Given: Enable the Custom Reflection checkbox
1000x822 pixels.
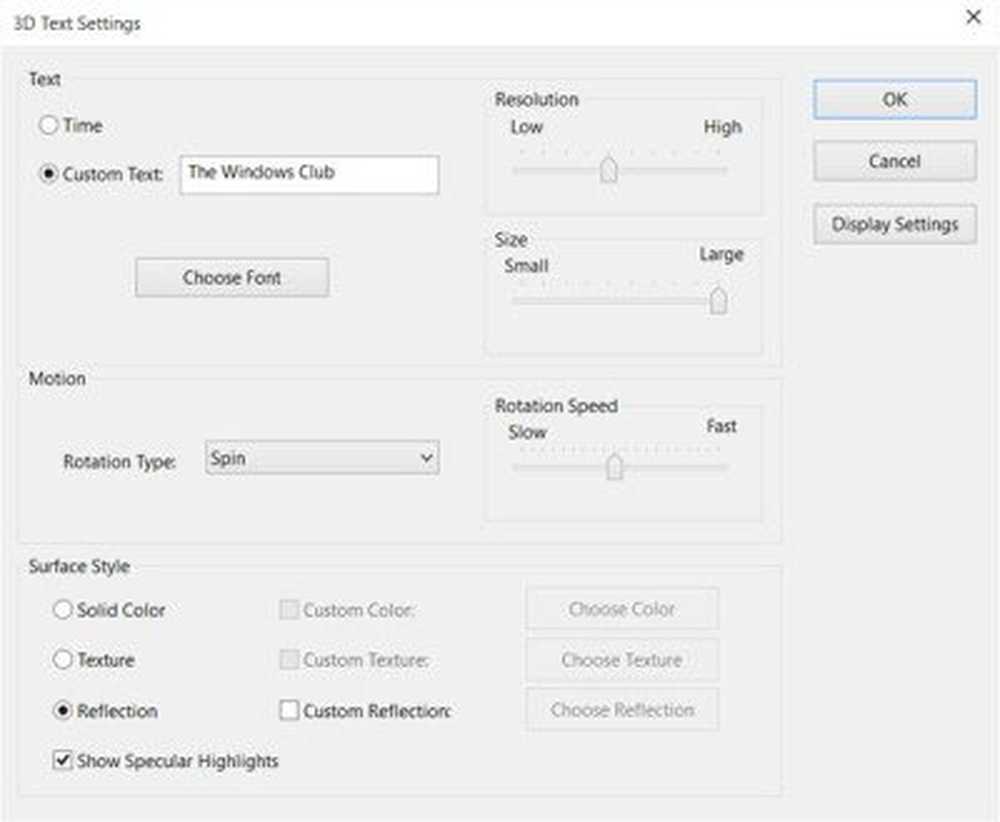Looking at the screenshot, I should click(289, 711).
